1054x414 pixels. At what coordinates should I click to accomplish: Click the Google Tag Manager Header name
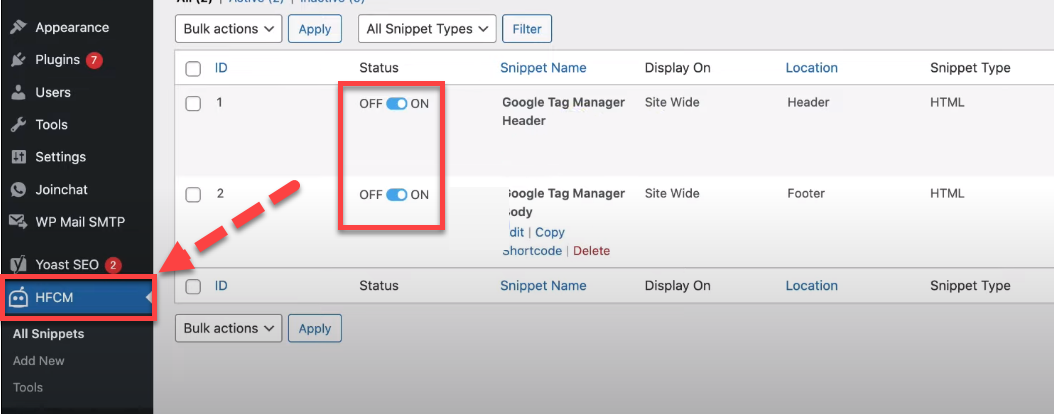point(563,112)
